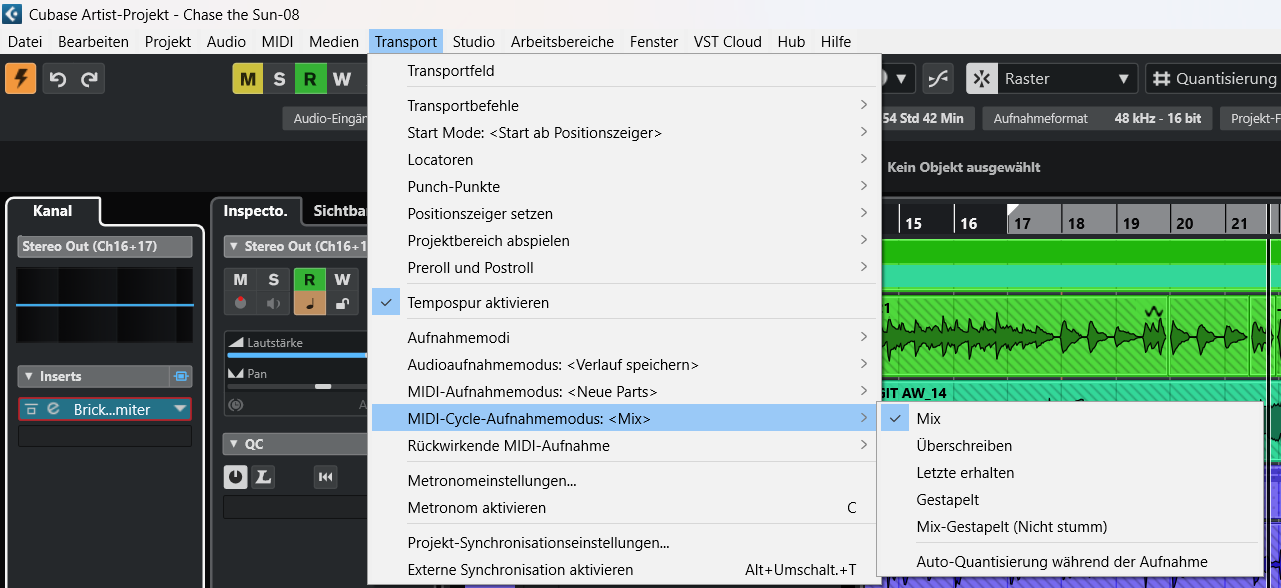Image resolution: width=1281 pixels, height=588 pixels.
Task: Click the circular icon below Pan slider
Action: (236, 404)
